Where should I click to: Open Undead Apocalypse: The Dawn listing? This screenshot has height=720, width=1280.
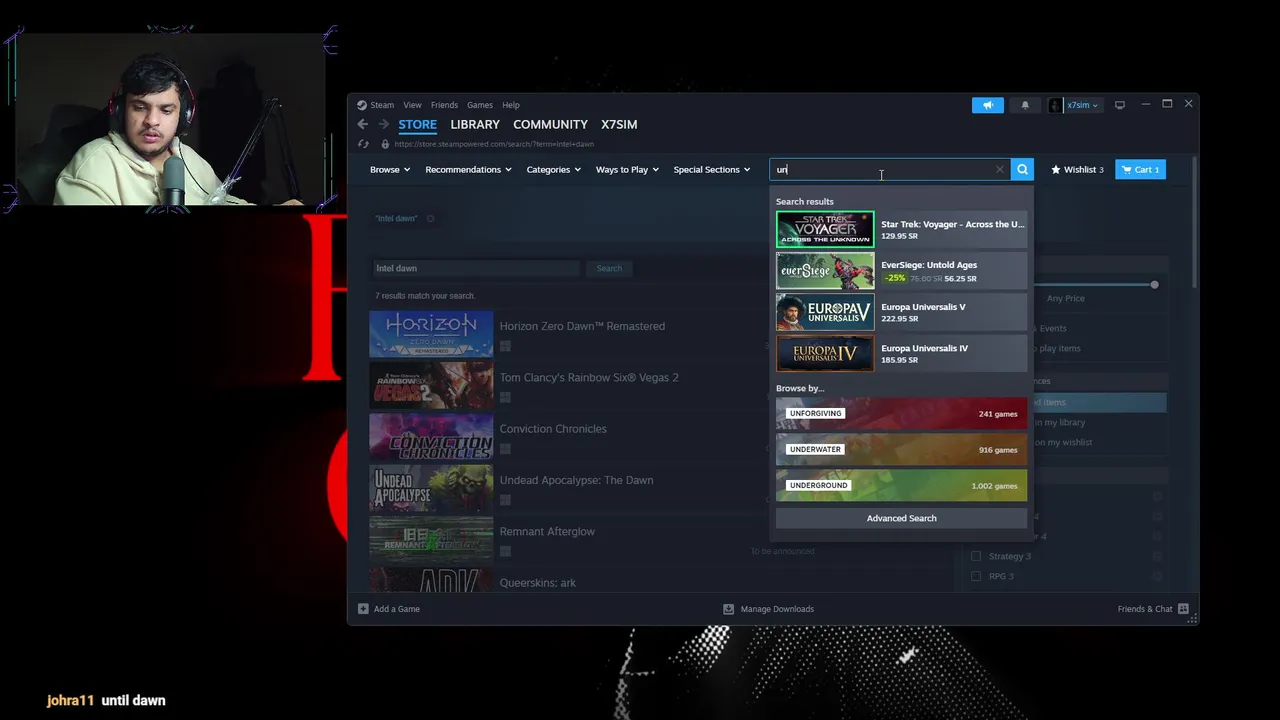click(x=576, y=480)
